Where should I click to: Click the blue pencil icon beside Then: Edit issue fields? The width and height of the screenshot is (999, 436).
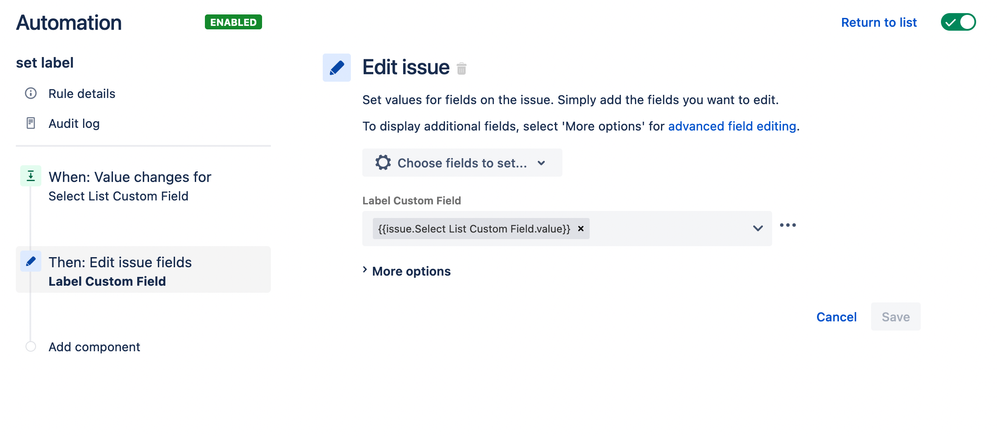[31, 261]
